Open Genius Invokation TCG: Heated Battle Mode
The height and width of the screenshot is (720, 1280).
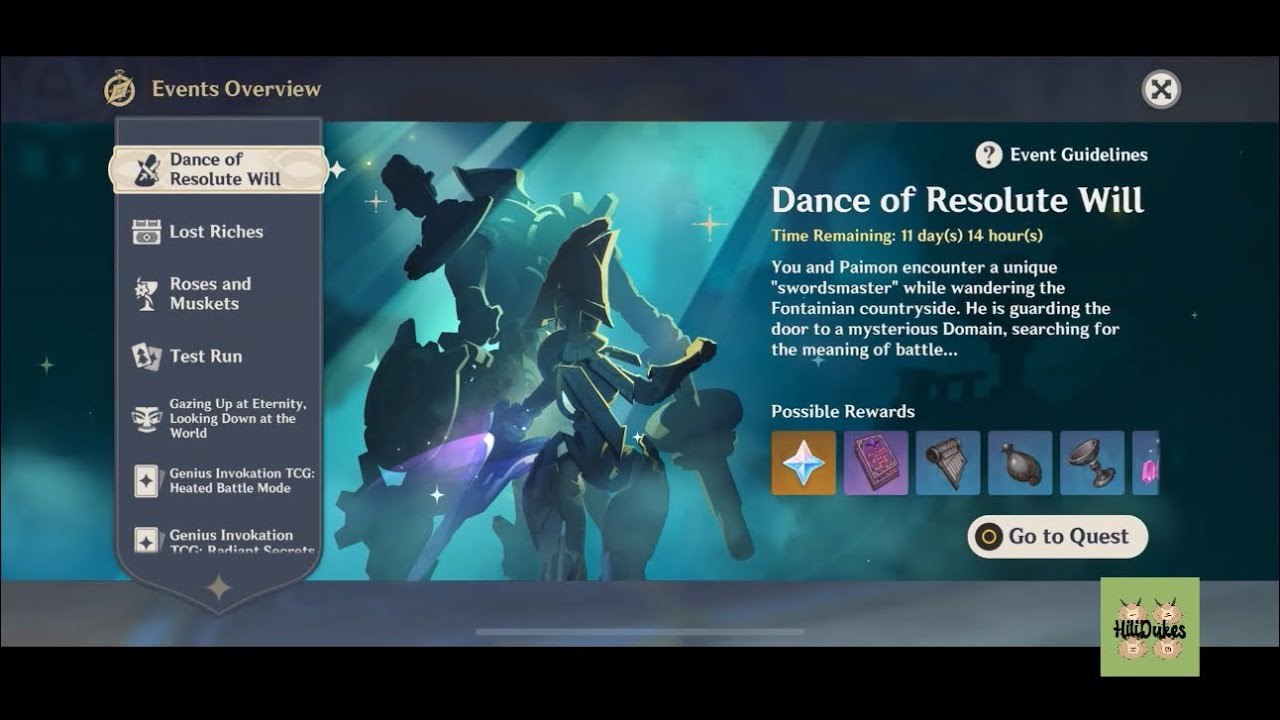[218, 481]
